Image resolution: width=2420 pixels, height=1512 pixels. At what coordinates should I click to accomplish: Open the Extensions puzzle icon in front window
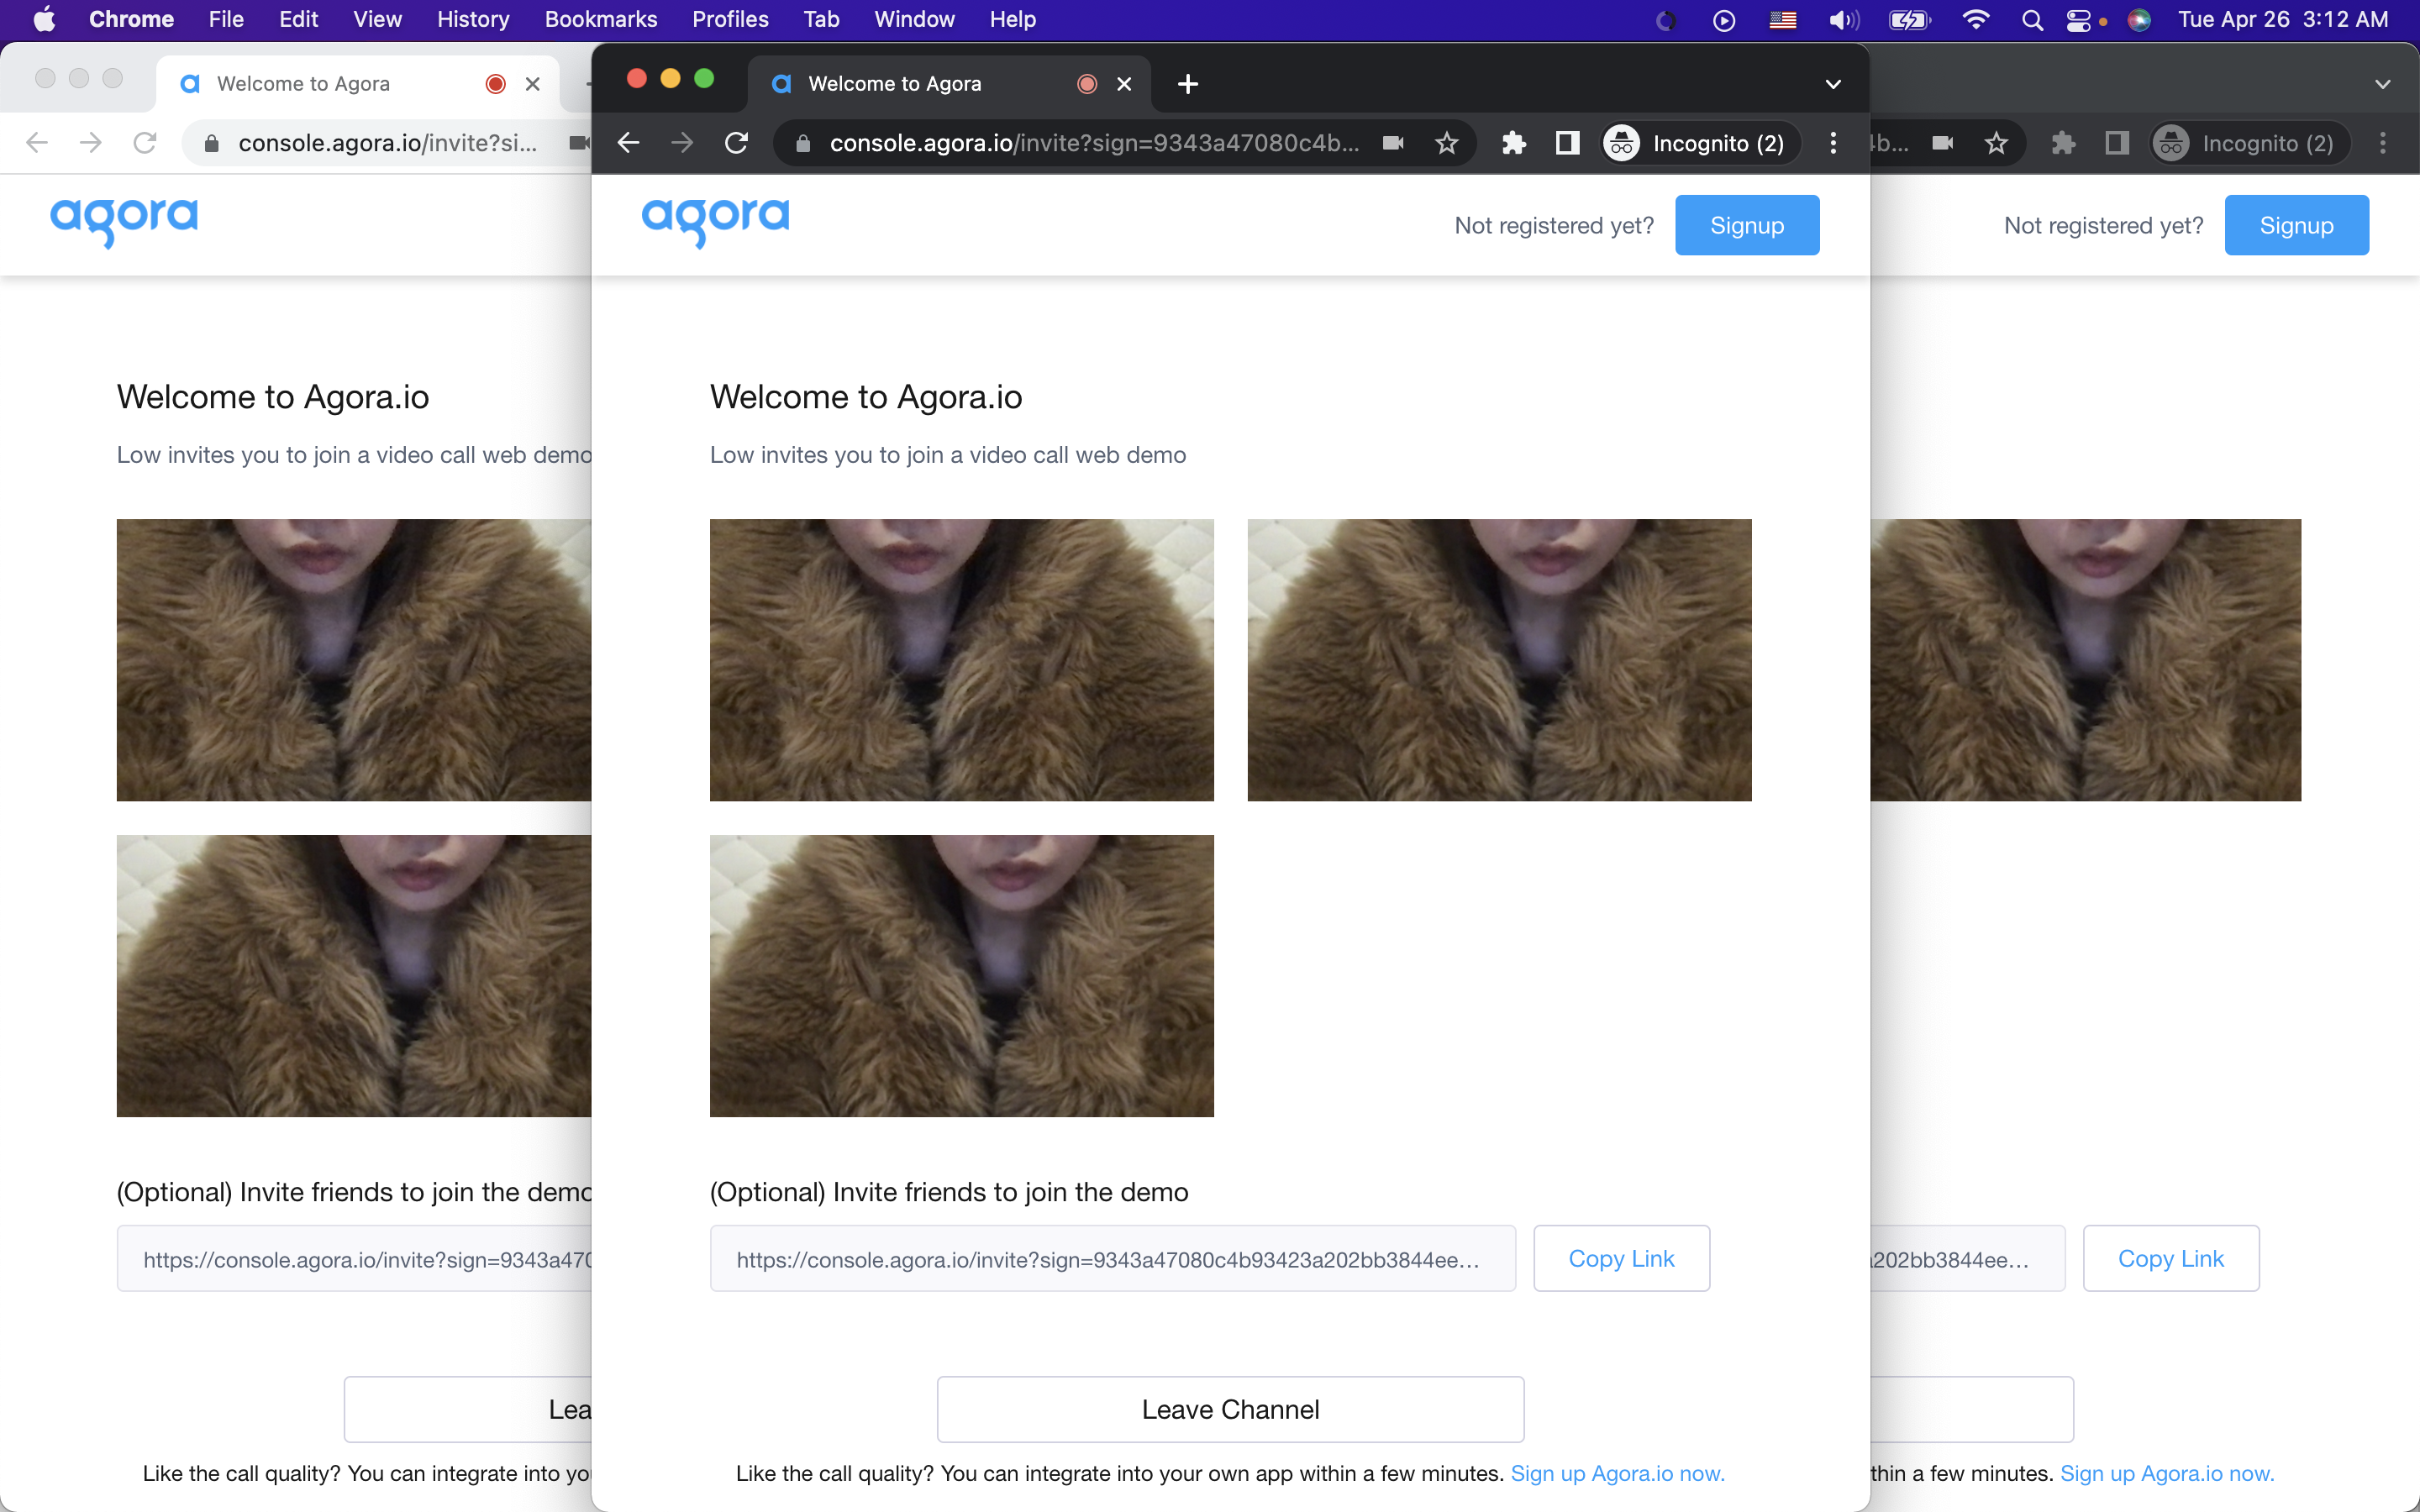[1513, 143]
